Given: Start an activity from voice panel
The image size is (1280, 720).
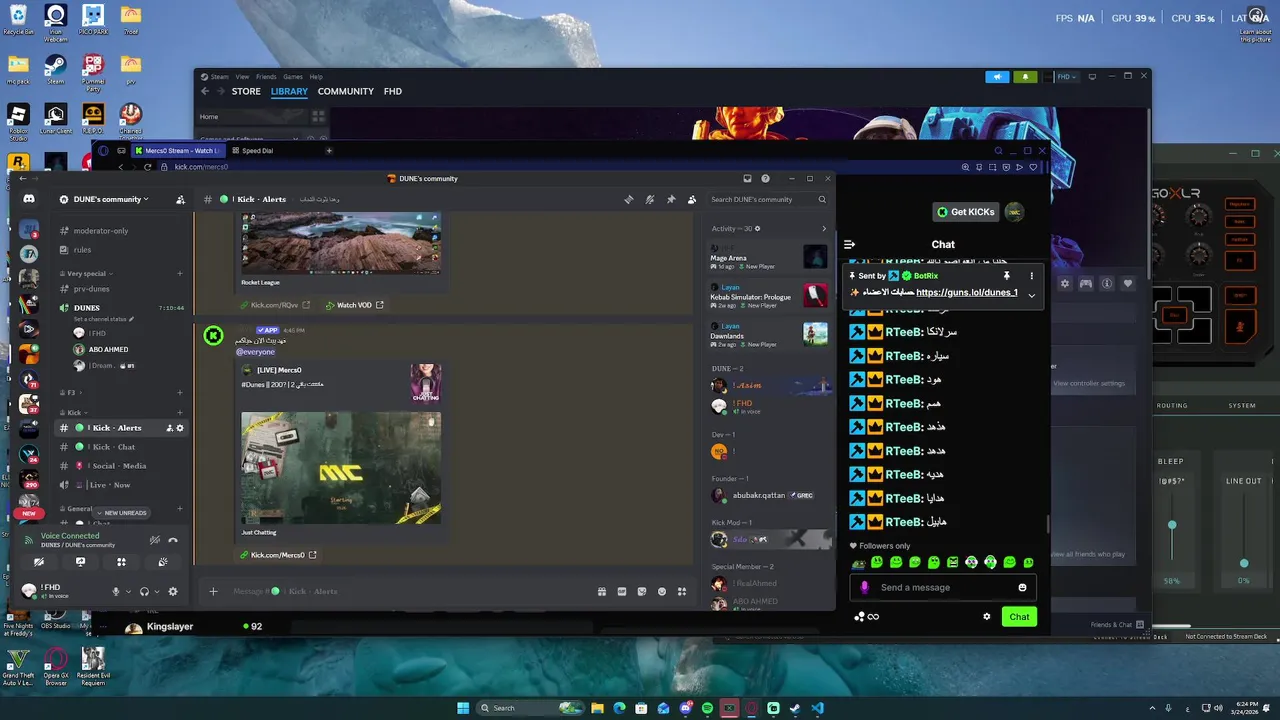Looking at the screenshot, I should point(121,562).
